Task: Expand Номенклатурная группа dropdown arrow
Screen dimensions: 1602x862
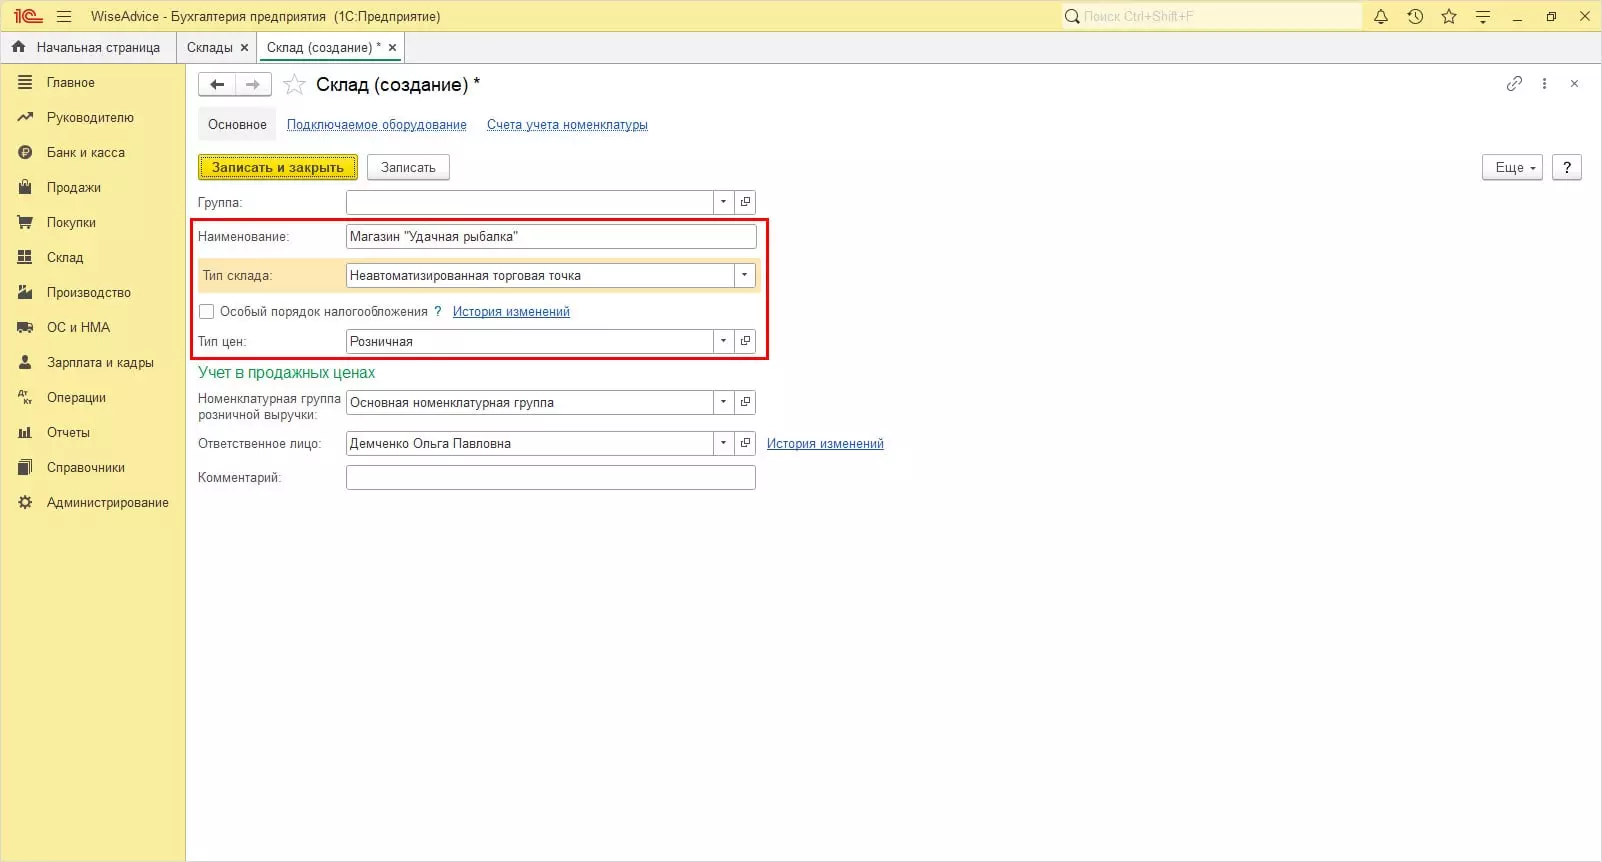Action: (724, 402)
